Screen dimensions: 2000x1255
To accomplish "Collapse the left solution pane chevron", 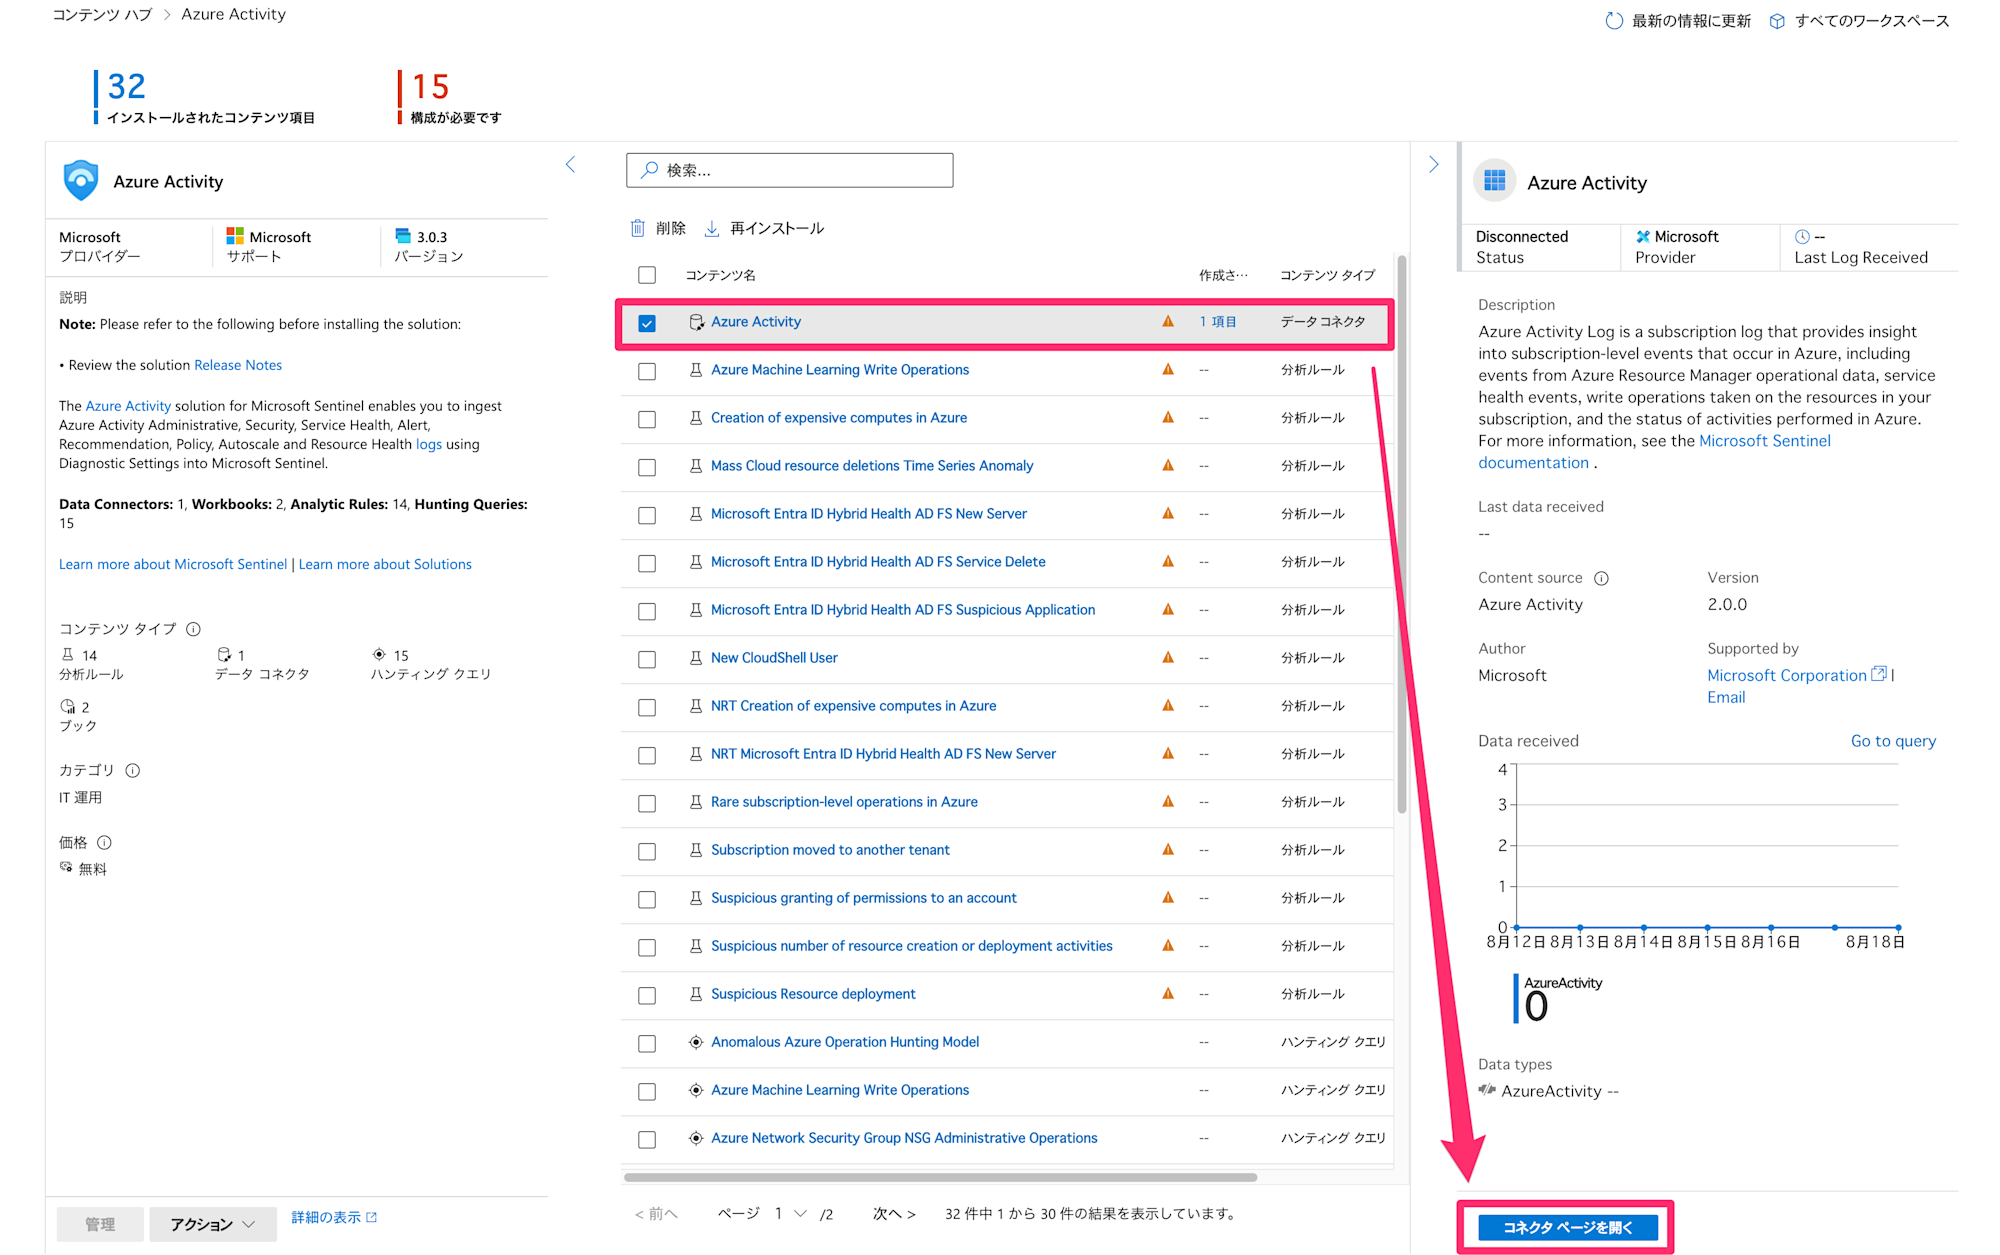I will (x=570, y=164).
